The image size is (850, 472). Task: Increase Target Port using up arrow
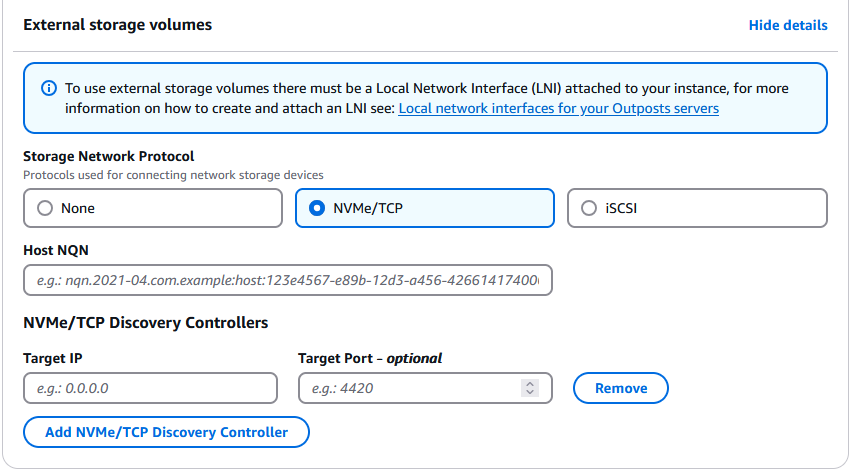[530, 383]
